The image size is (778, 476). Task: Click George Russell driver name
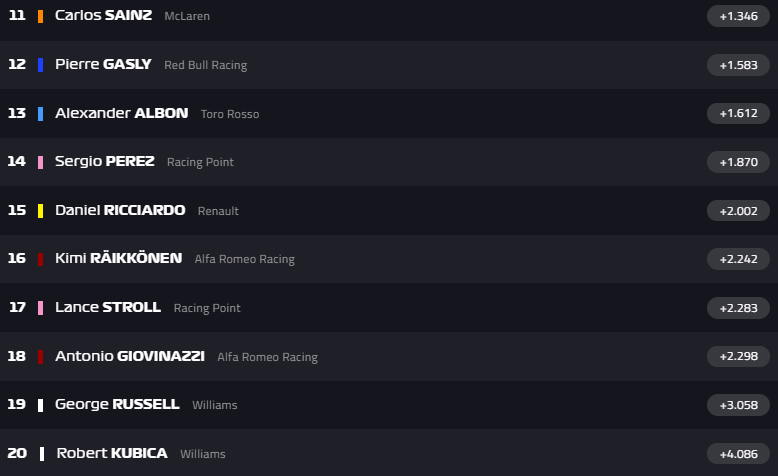(117, 404)
